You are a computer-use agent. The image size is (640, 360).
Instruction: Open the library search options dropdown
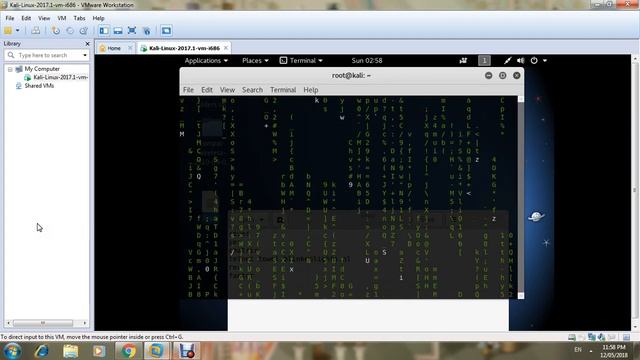pos(85,55)
